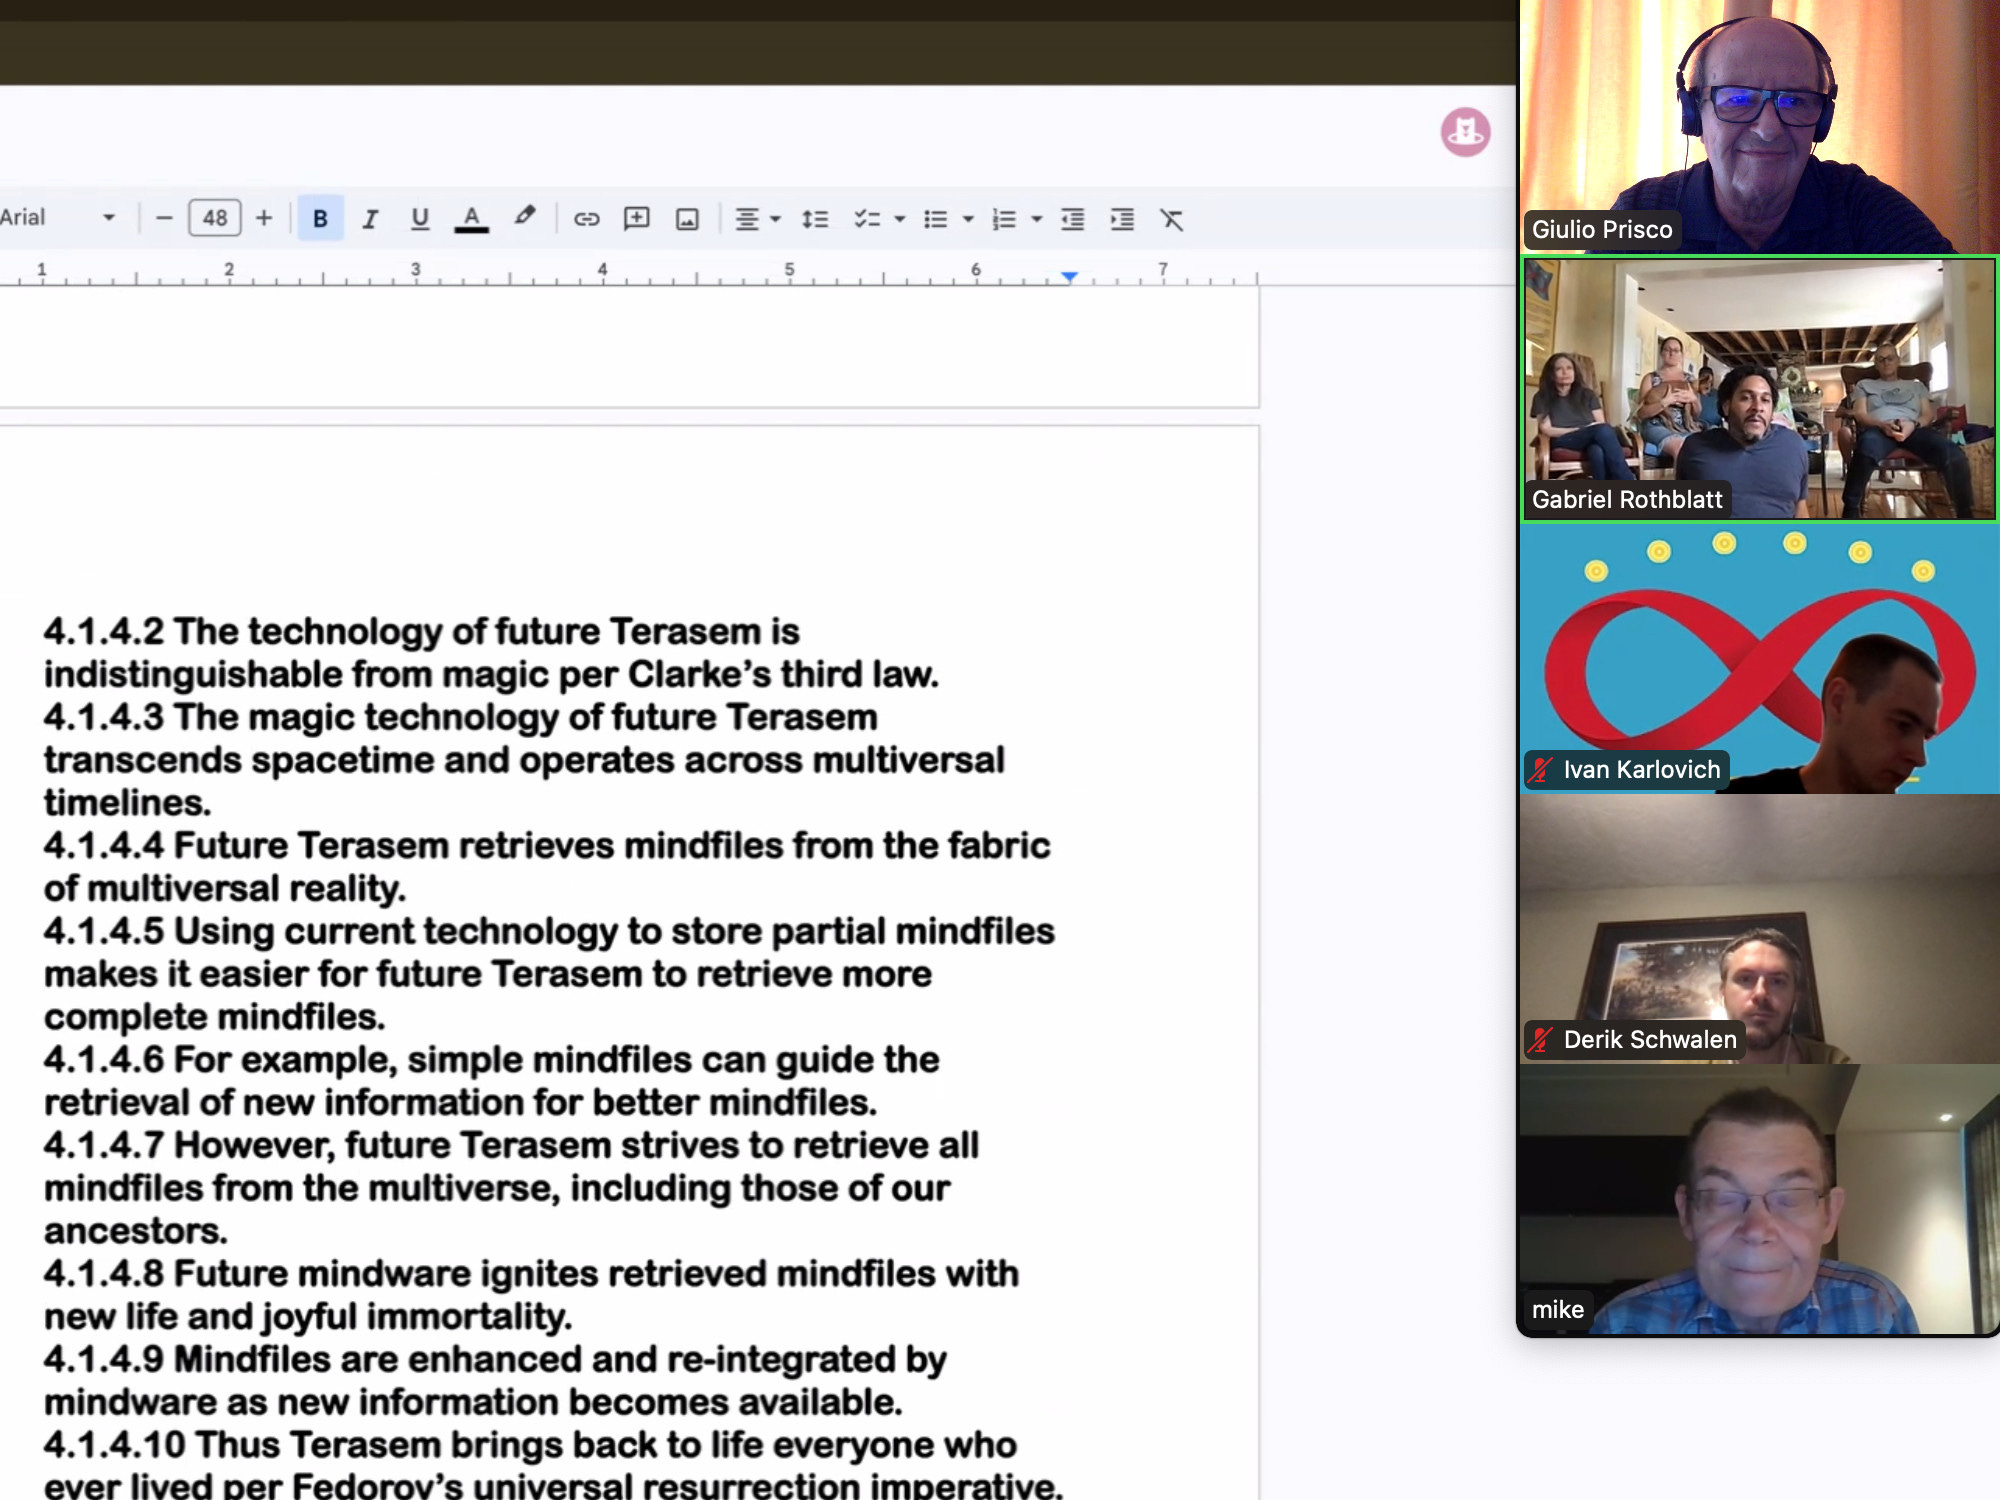Screen dimensions: 2000x1500
Task: Expand the numbered list options arrow
Action: [x=1036, y=218]
